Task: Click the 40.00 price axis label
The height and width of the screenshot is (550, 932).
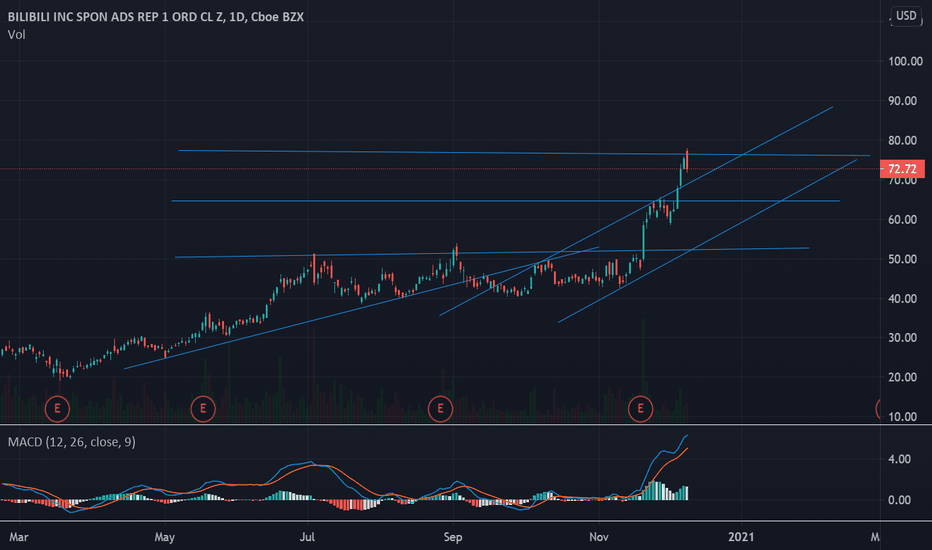Action: [902, 299]
